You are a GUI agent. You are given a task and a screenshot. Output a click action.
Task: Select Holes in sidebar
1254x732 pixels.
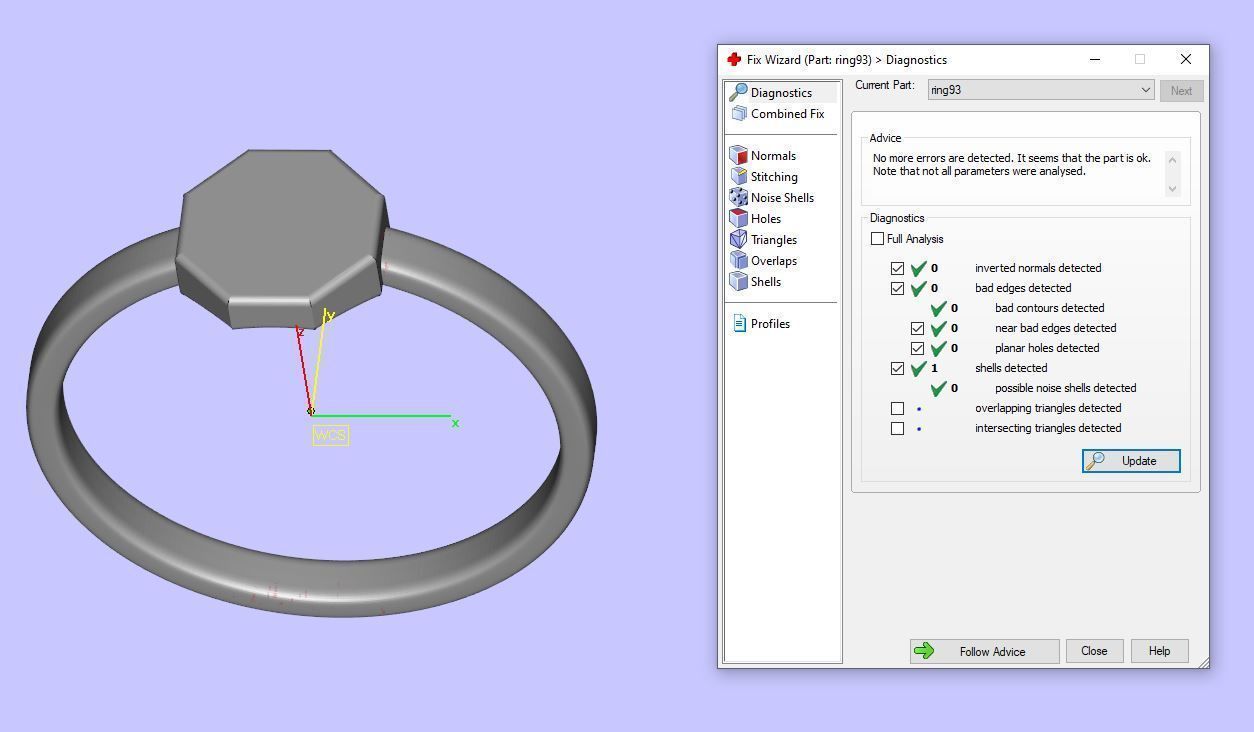click(766, 219)
